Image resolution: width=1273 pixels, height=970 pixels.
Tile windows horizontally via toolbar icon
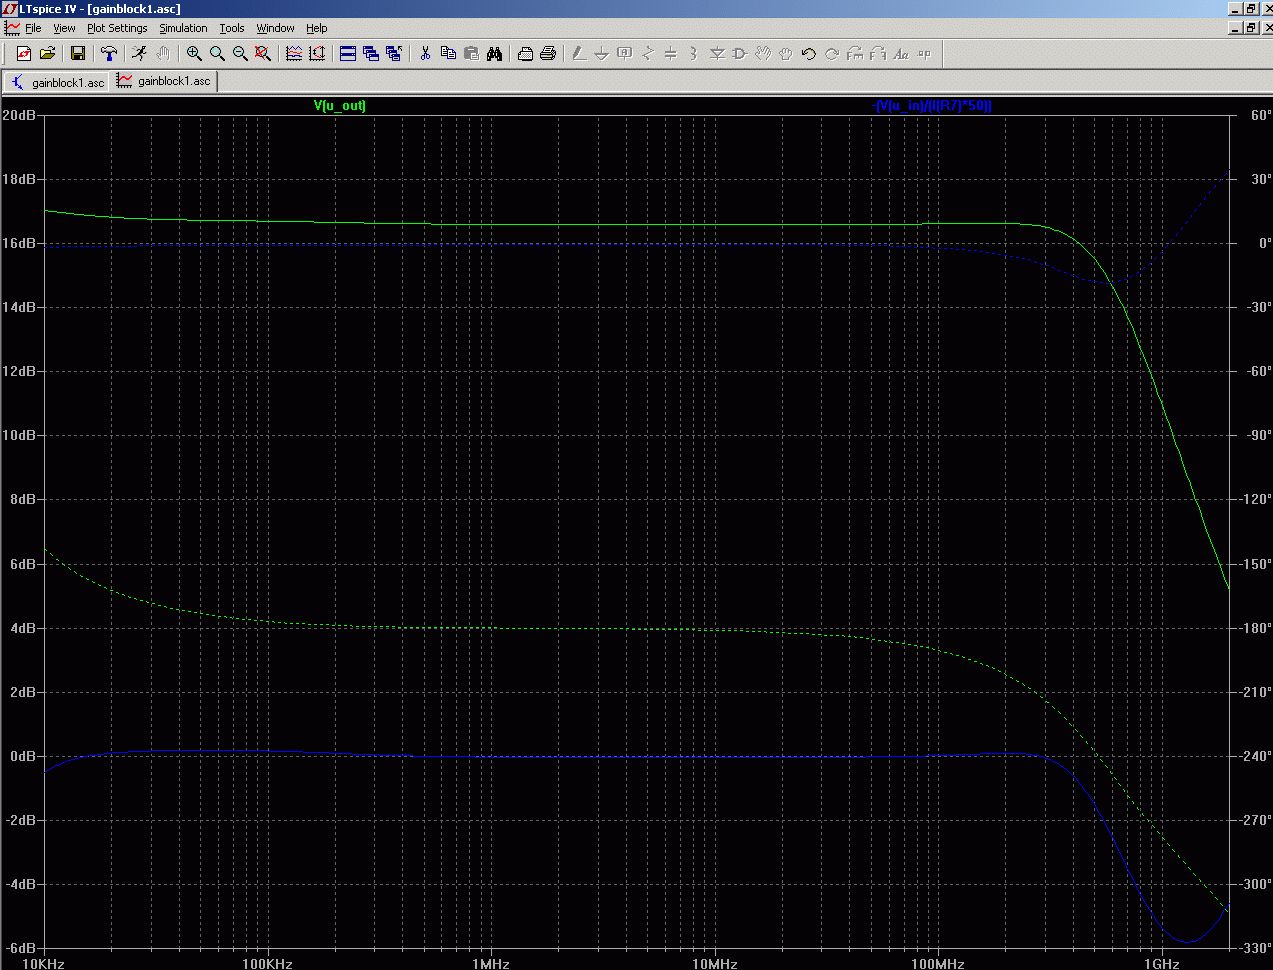(x=348, y=53)
